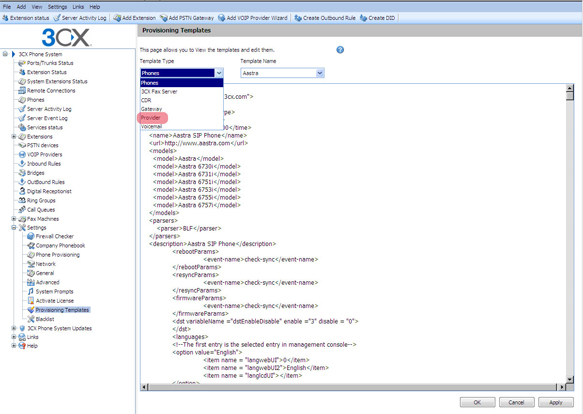The height and width of the screenshot is (414, 583).
Task: Expand the Links tree node
Action: [14, 337]
